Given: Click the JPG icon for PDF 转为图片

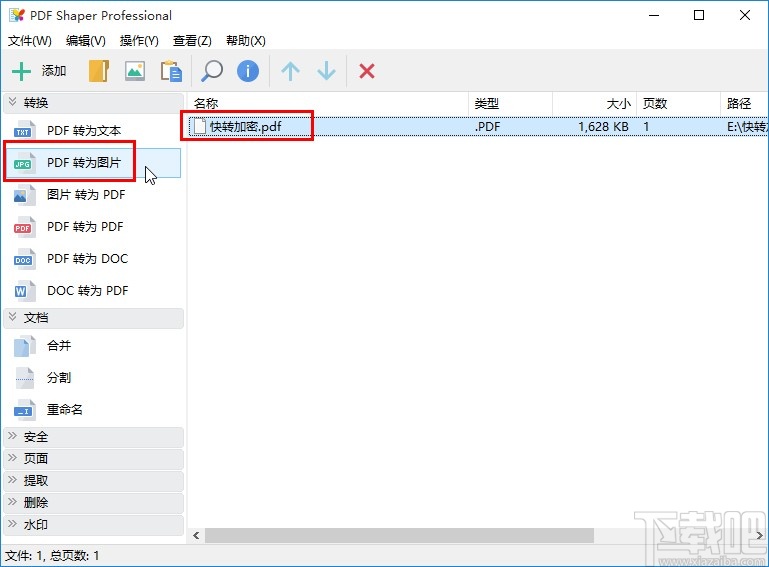Looking at the screenshot, I should click(25, 162).
